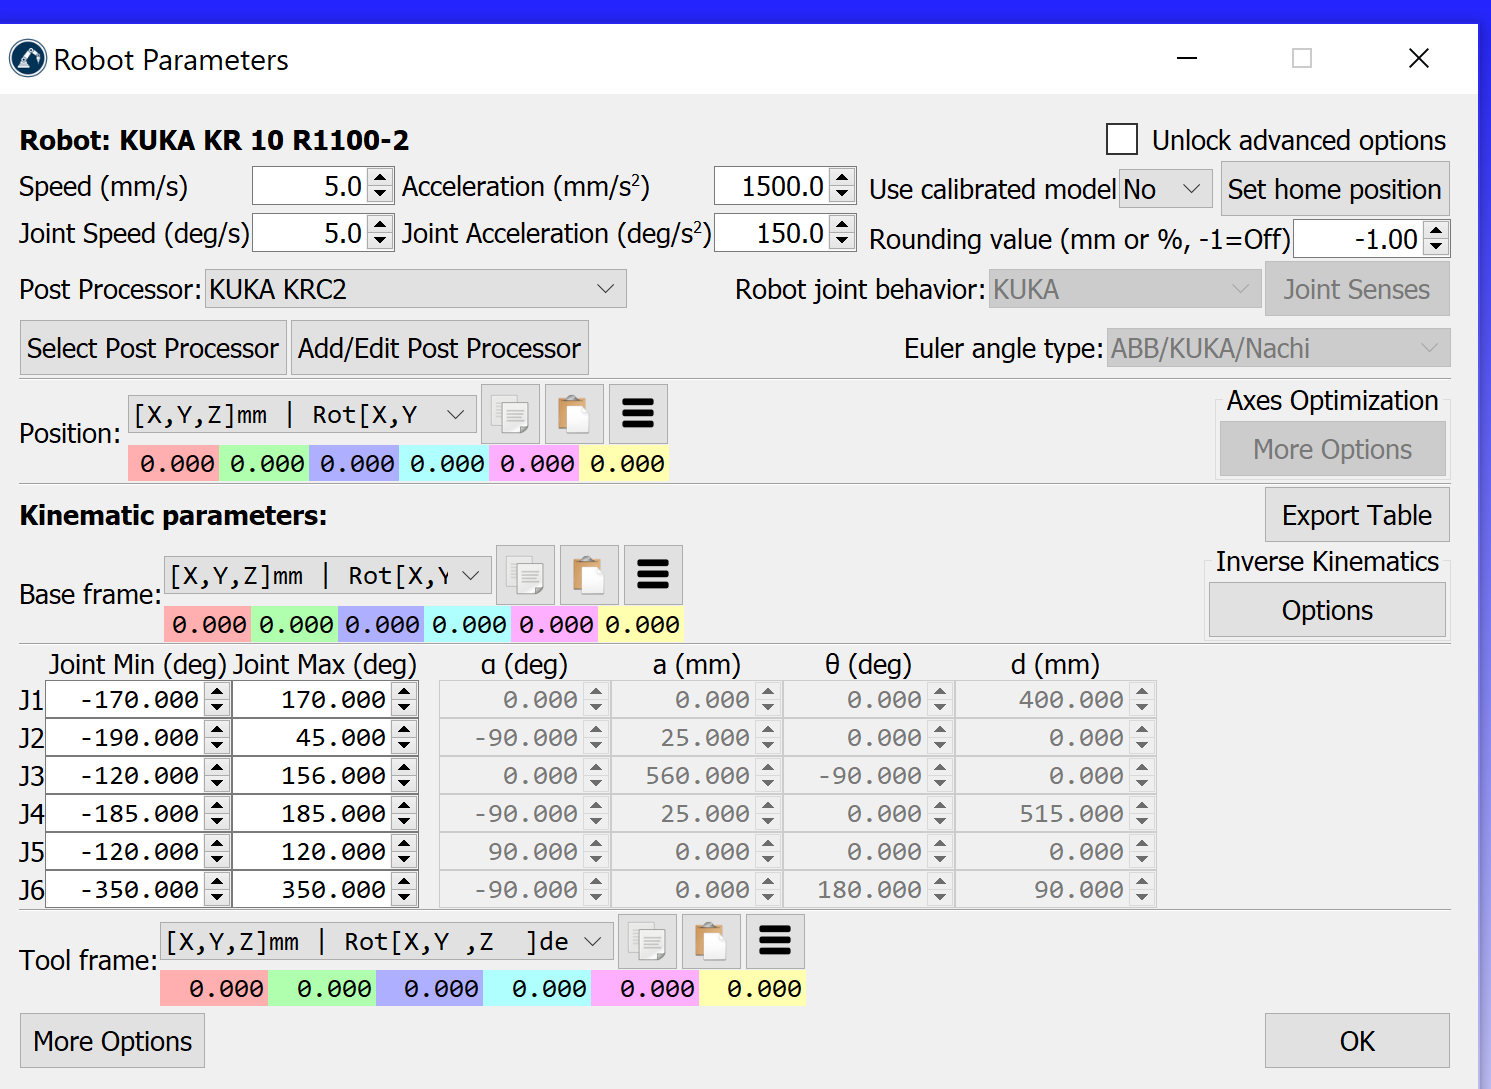
Task: Paste values into Base frame
Action: point(589,575)
